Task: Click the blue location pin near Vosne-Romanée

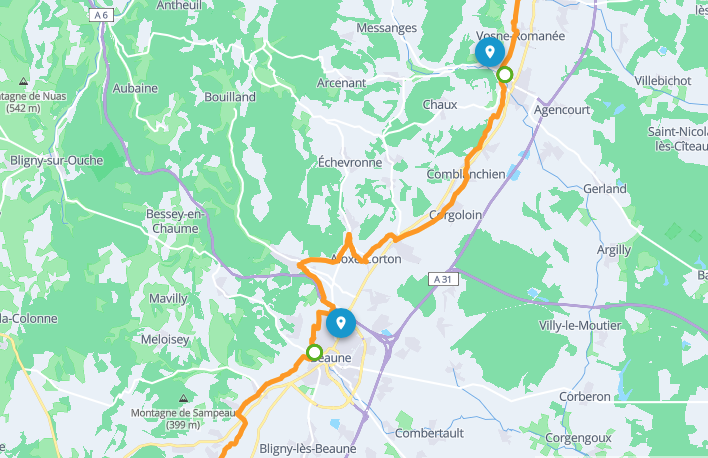Action: pyautogui.click(x=490, y=52)
